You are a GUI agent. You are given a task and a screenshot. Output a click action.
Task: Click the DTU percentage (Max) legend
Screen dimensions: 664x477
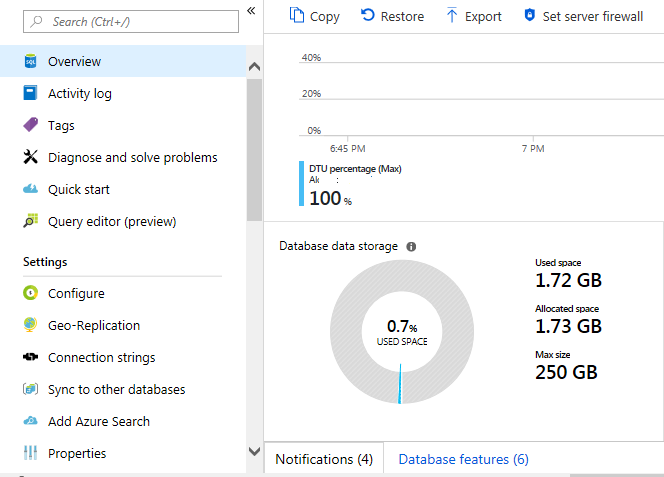pyautogui.click(x=355, y=169)
